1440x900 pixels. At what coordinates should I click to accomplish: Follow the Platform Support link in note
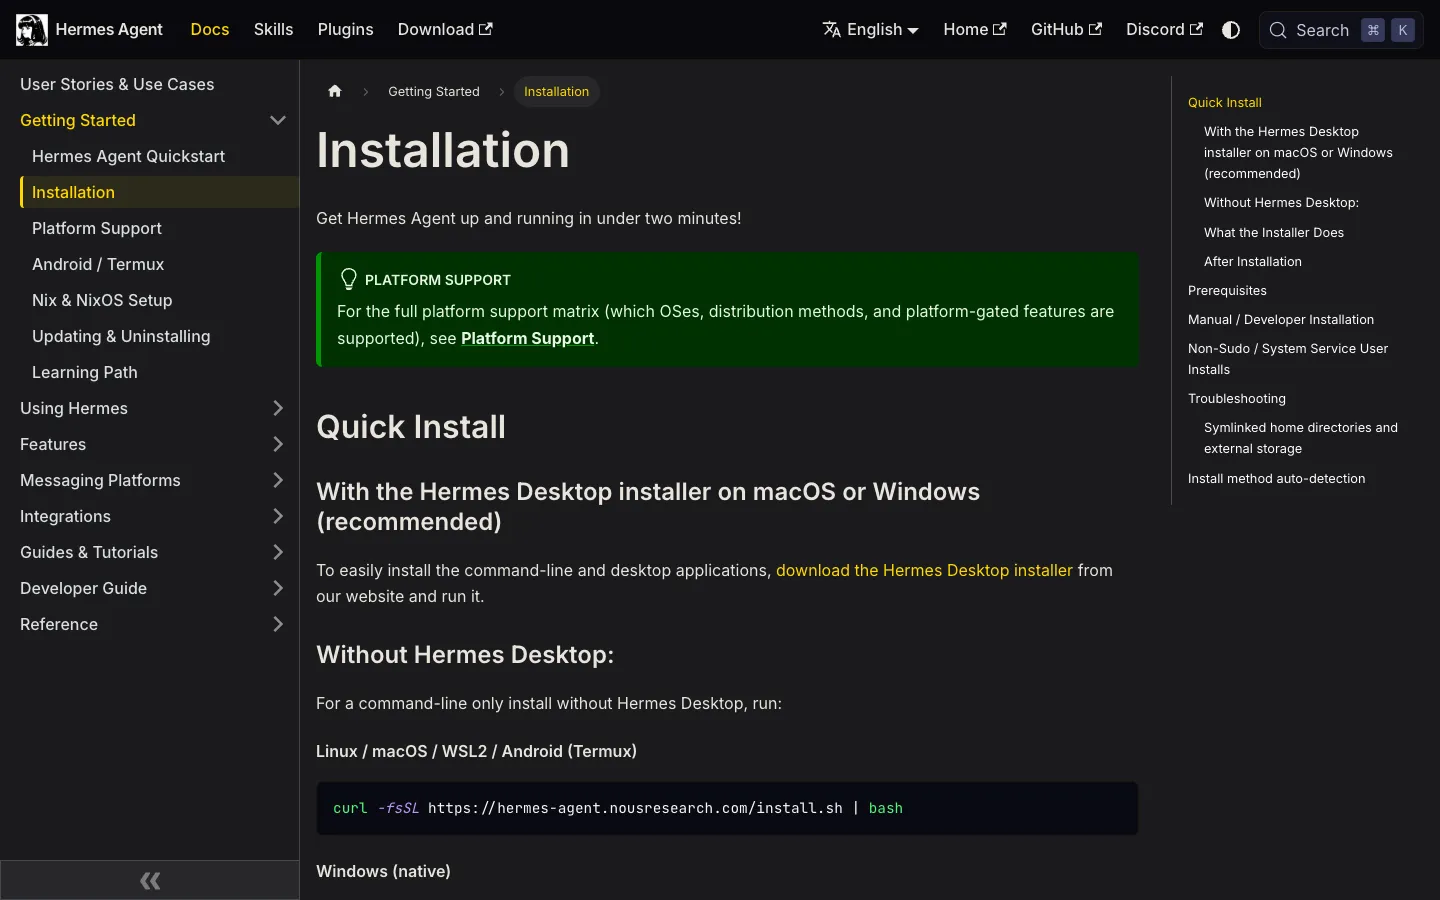coord(528,338)
